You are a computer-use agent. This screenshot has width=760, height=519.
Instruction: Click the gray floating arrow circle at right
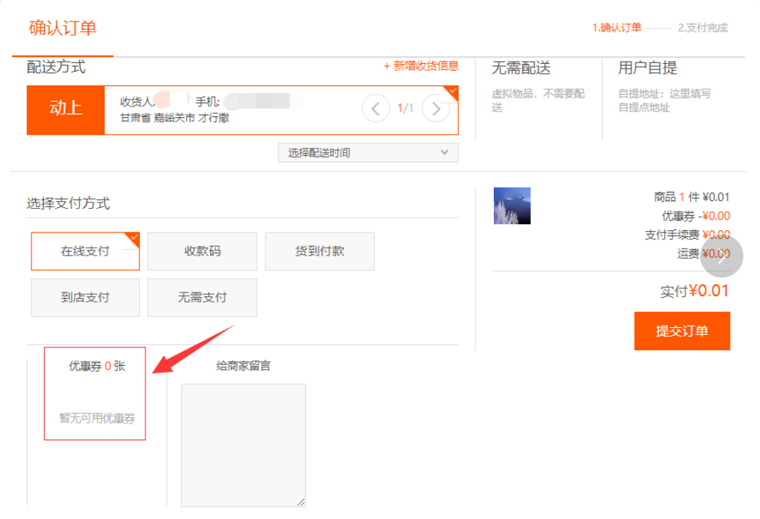tap(721, 255)
